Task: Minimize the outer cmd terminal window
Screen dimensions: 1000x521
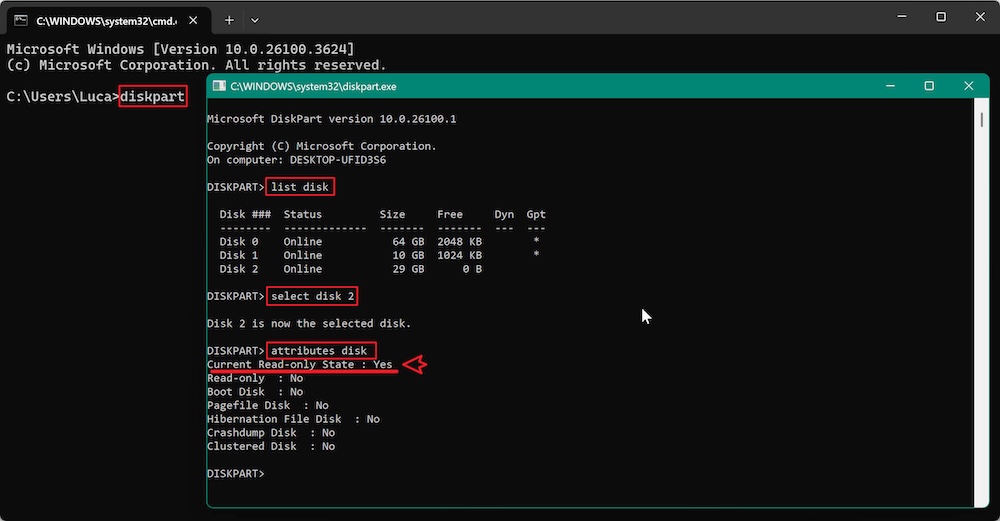Action: click(x=896, y=17)
